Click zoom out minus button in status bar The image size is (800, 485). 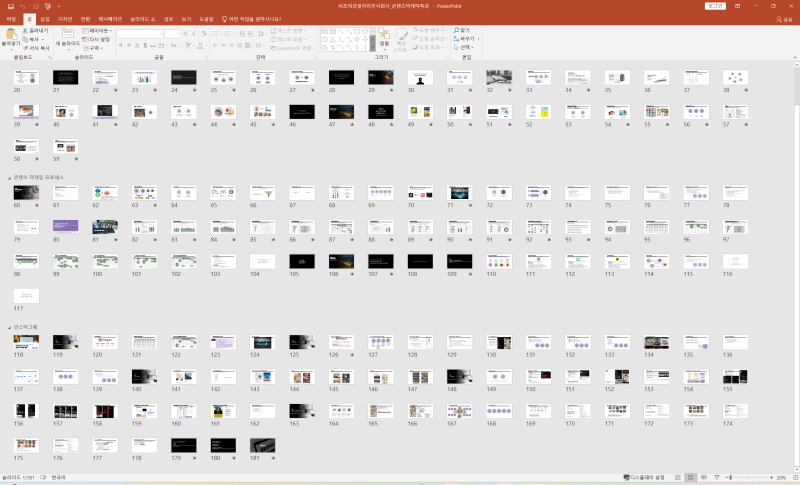point(727,478)
